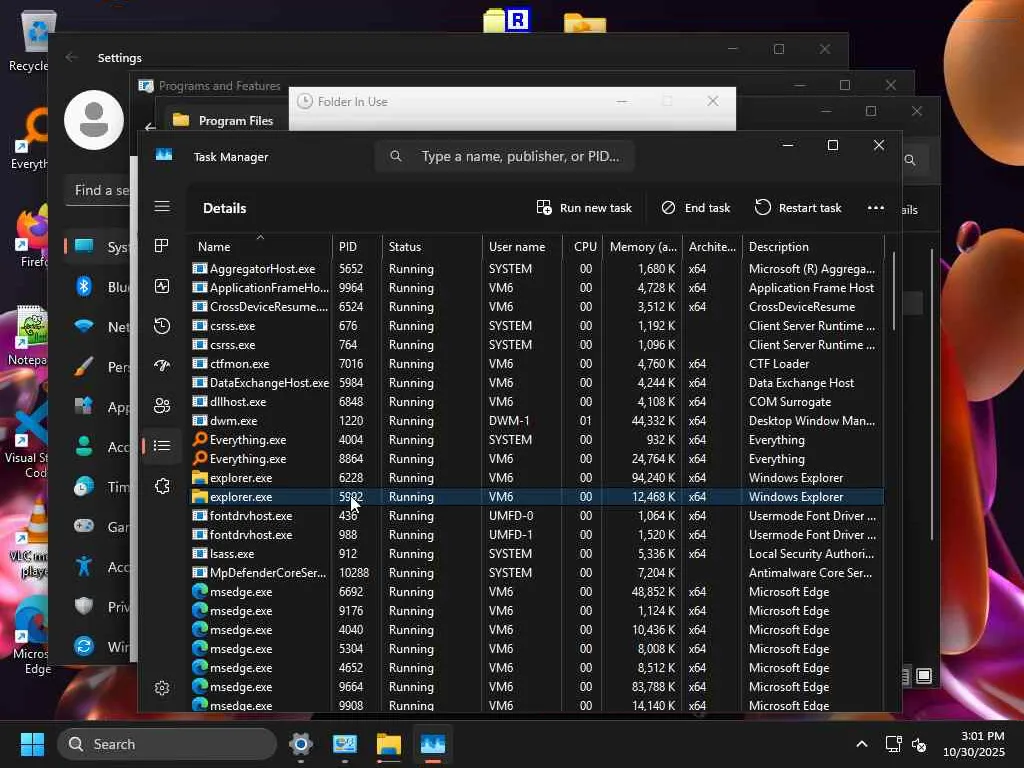1024x768 pixels.
Task: Click Restart task button
Action: click(798, 208)
